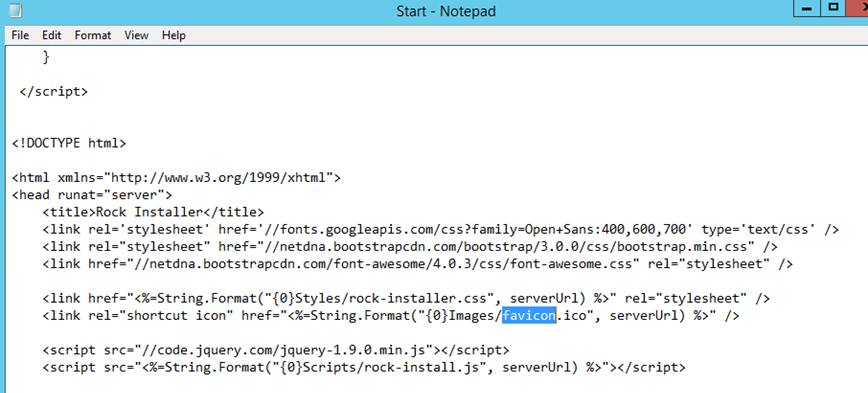Click the head runat="server" line
This screenshot has height=393, width=868.
(92, 195)
